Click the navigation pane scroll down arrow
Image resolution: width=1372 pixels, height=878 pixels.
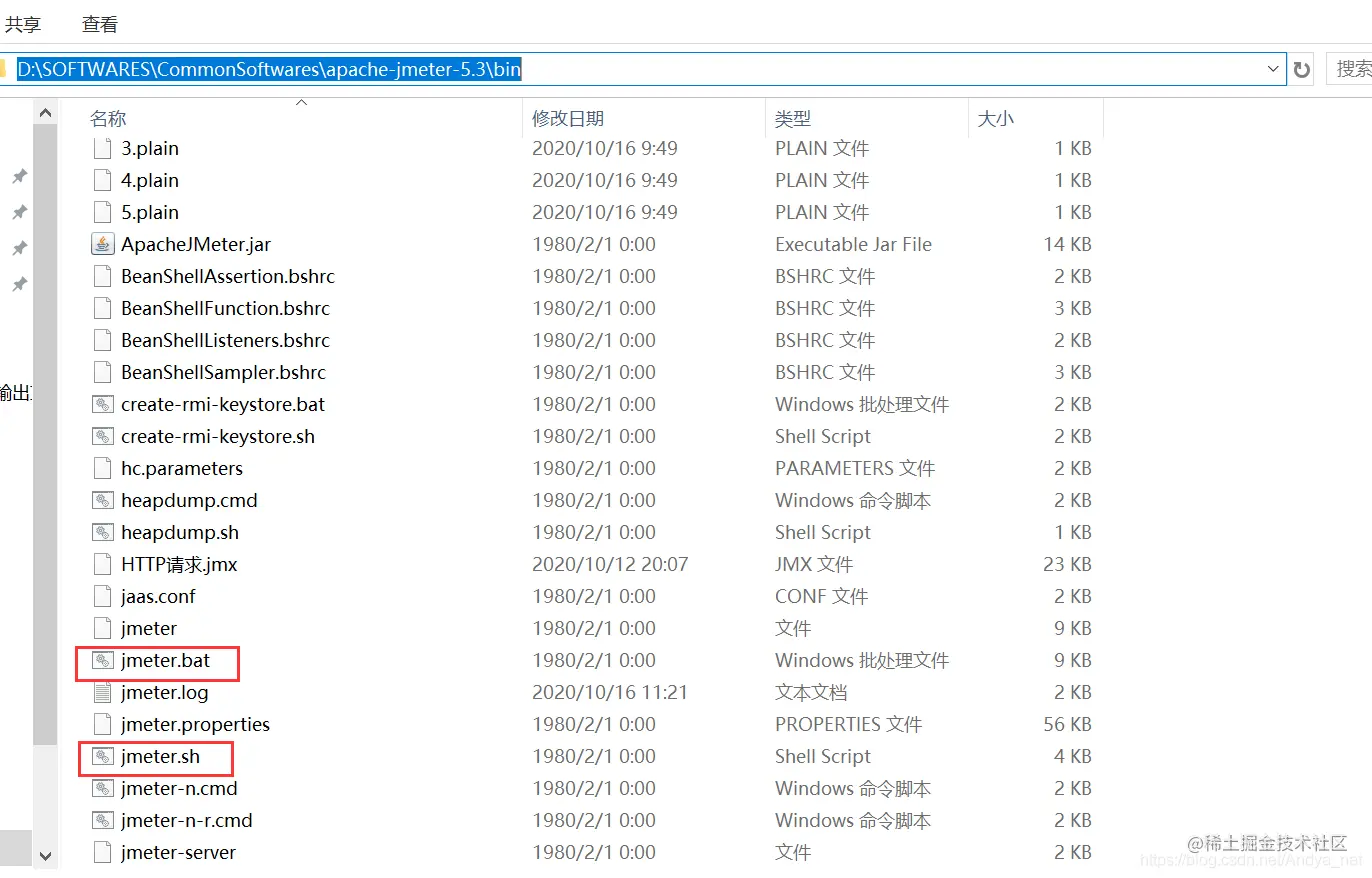pyautogui.click(x=46, y=855)
